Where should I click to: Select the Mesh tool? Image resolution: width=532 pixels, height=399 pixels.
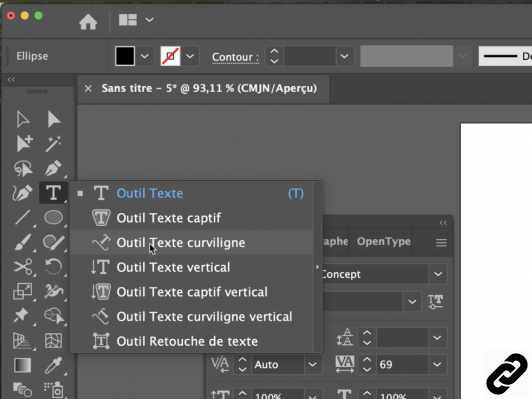click(x=53, y=340)
